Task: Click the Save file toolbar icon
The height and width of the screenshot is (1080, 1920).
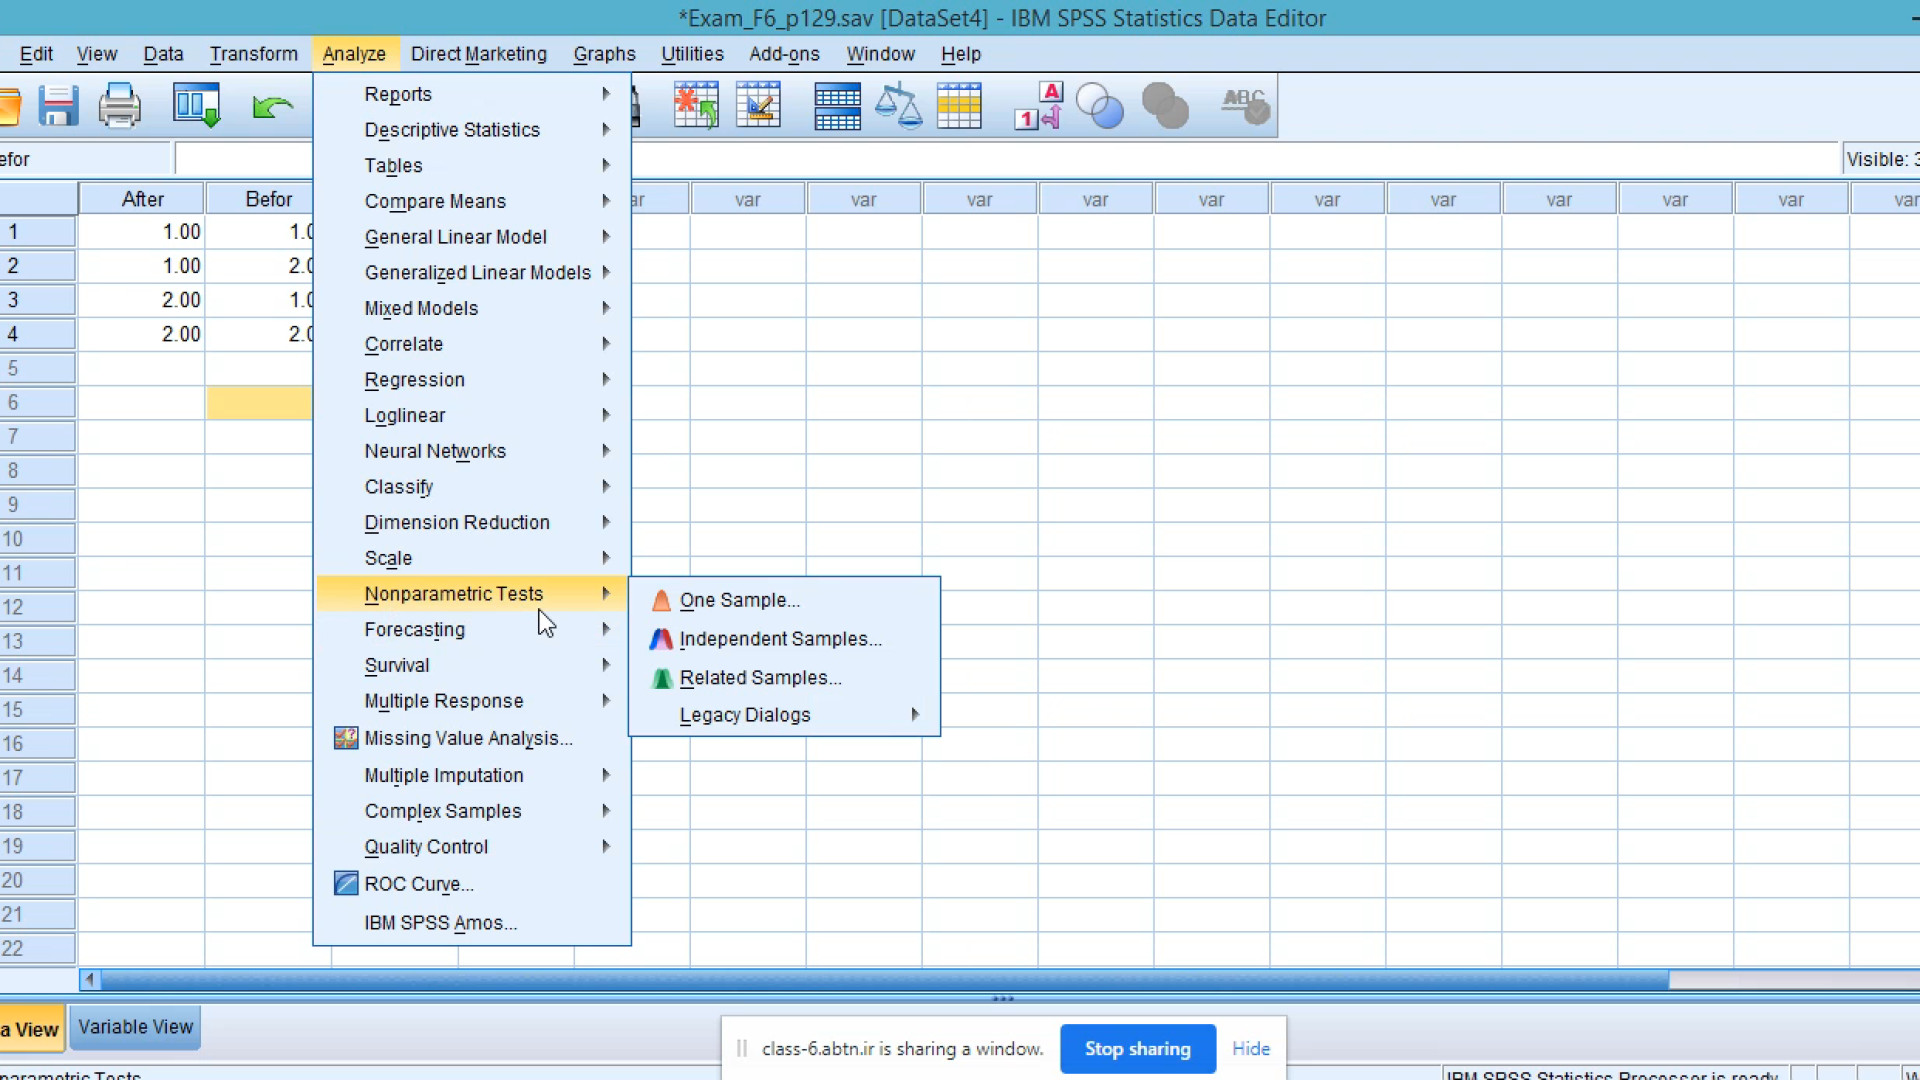Action: coord(58,105)
